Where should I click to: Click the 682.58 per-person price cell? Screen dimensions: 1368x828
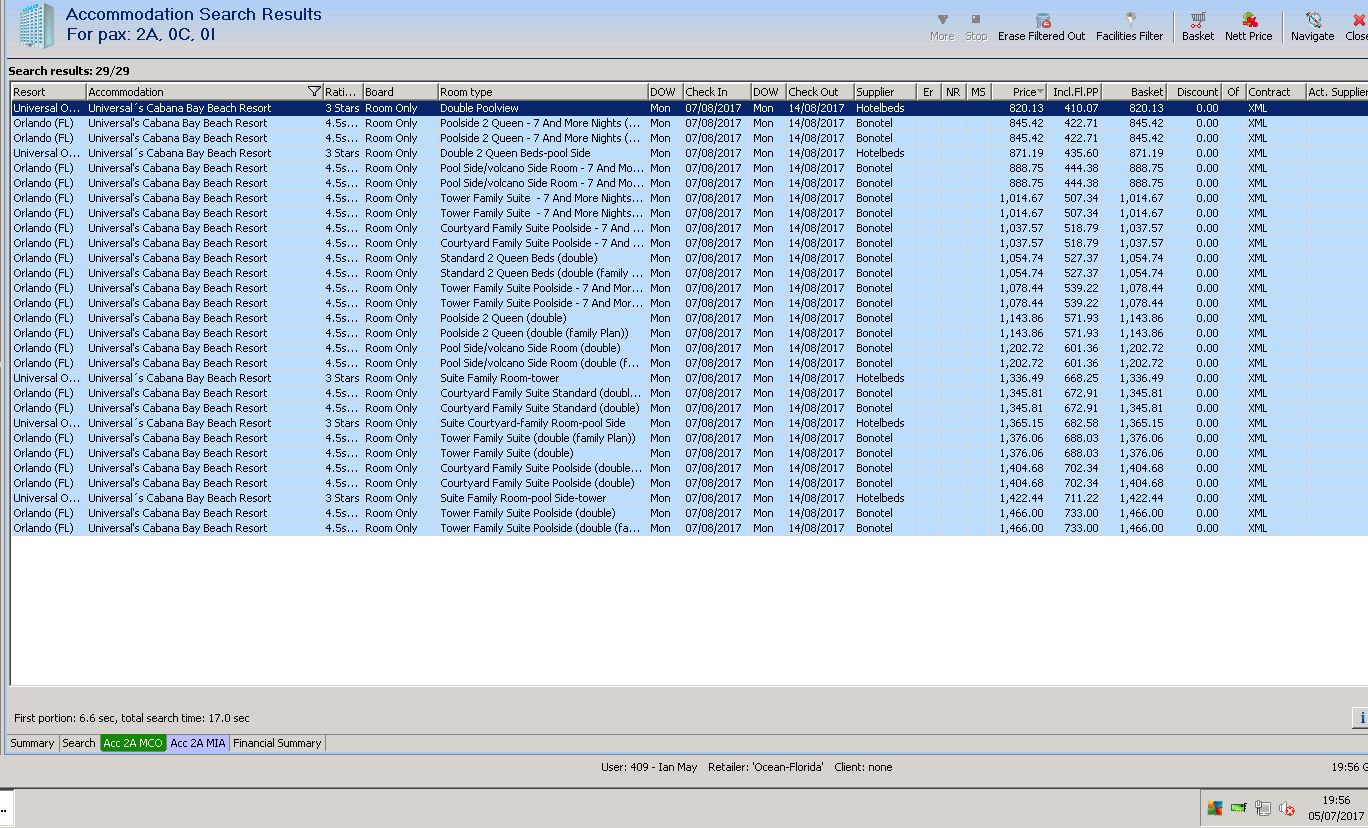pyautogui.click(x=1081, y=423)
